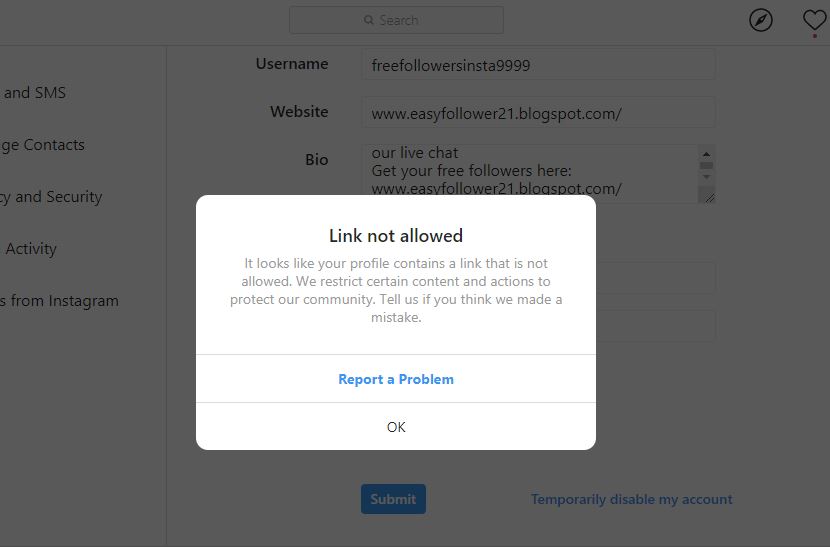This screenshot has width=830, height=547.
Task: Click the Bio scrollbar up arrow
Action: click(x=706, y=154)
